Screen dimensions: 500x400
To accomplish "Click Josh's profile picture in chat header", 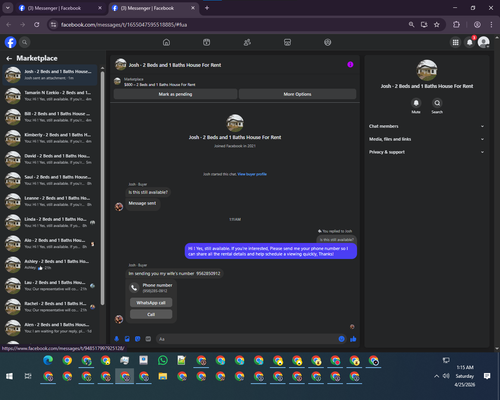I will [121, 65].
